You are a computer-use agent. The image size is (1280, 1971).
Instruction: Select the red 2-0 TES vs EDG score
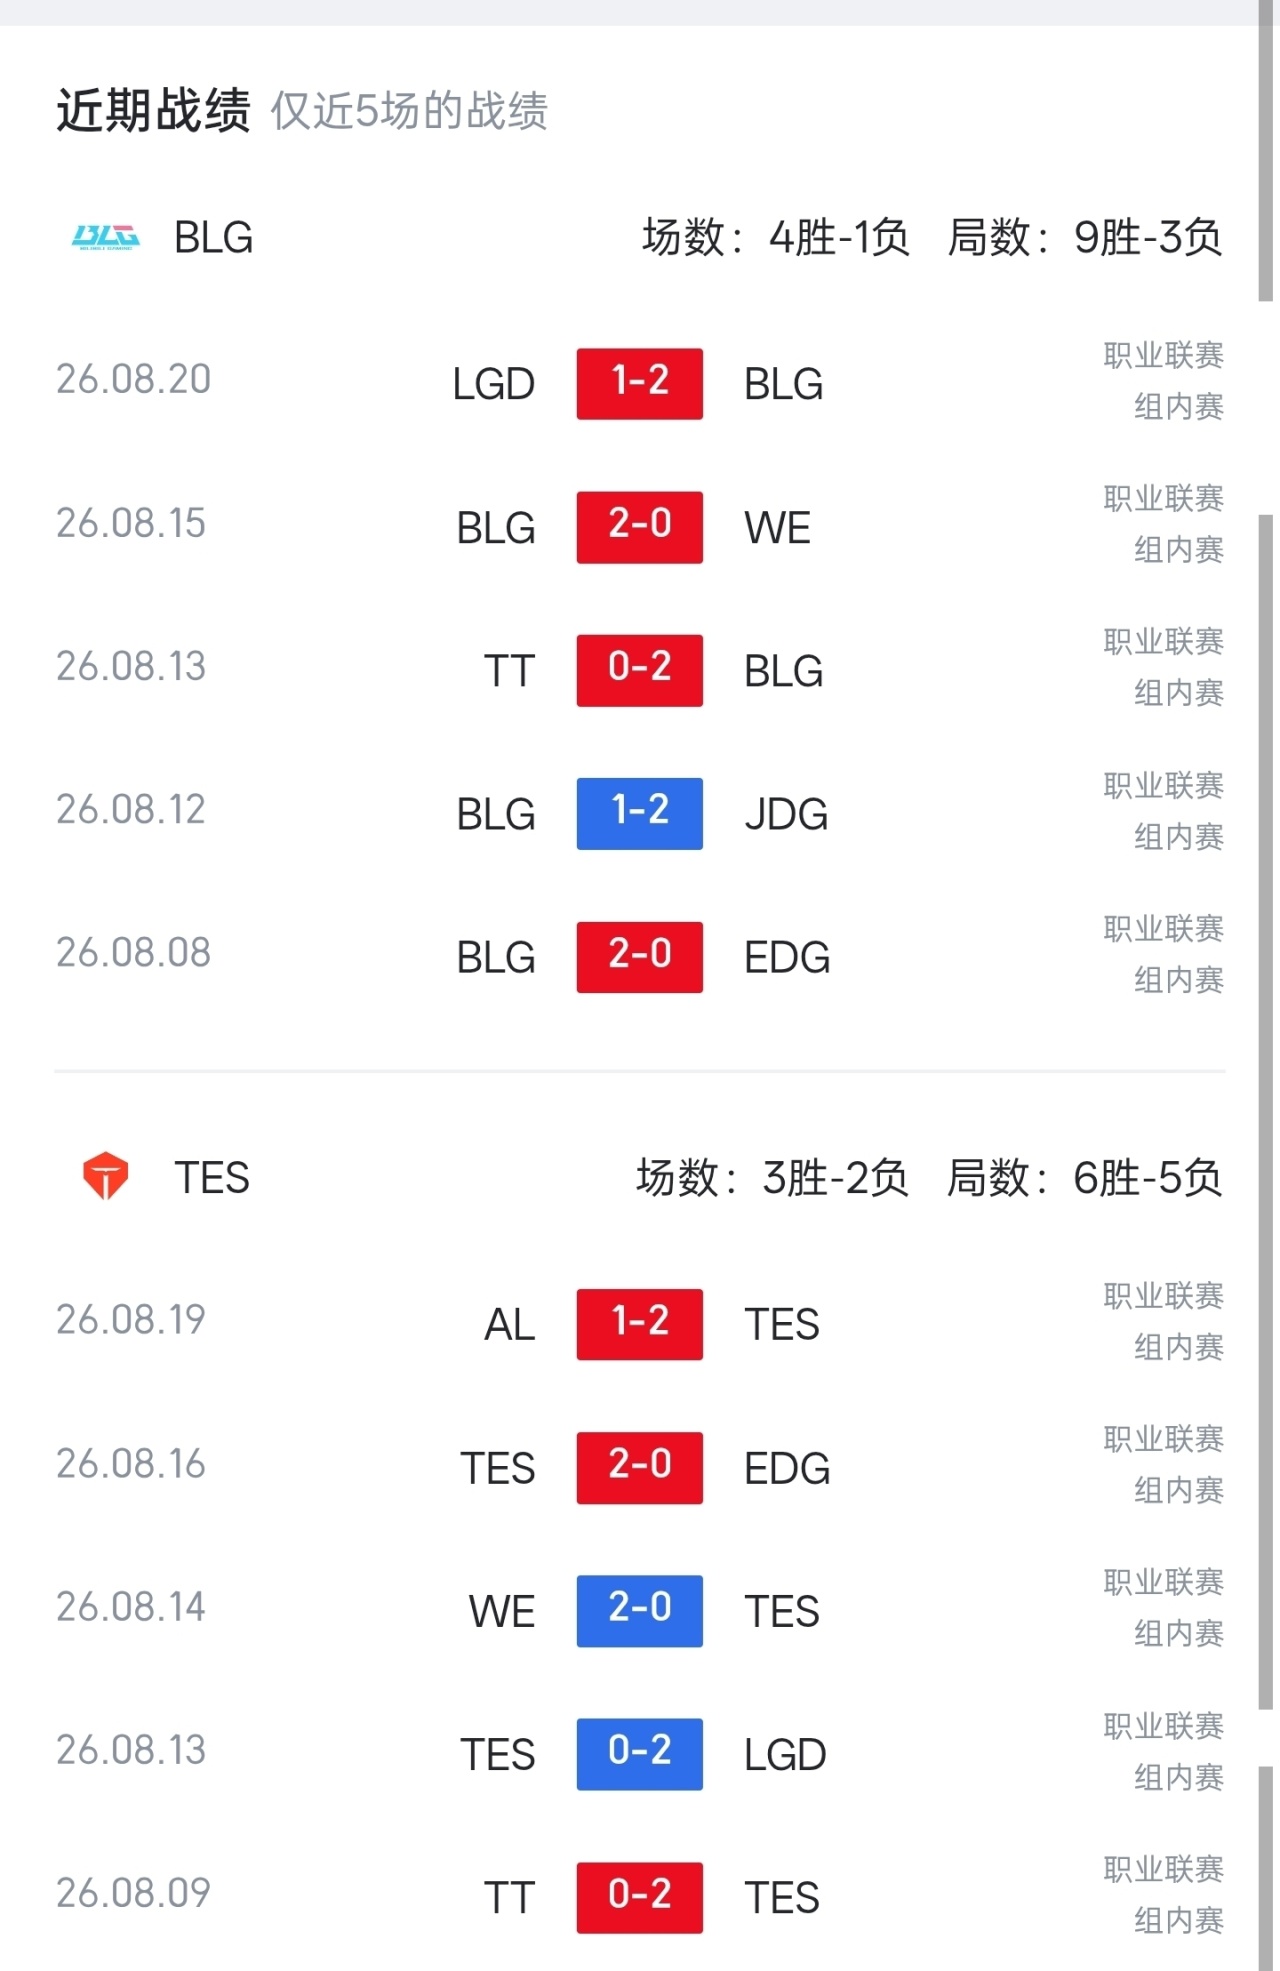(x=640, y=1468)
